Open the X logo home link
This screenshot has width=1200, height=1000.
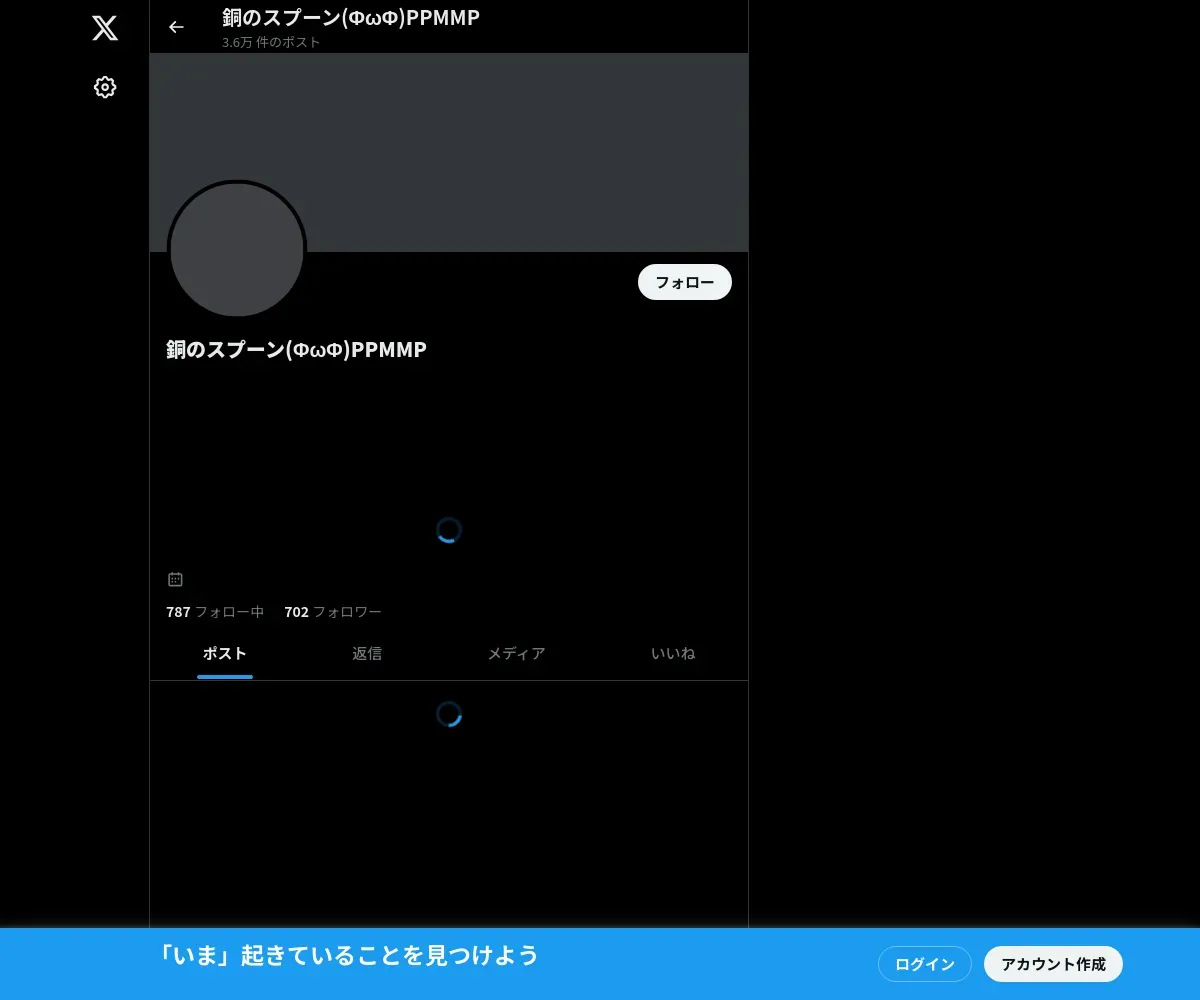(x=105, y=28)
